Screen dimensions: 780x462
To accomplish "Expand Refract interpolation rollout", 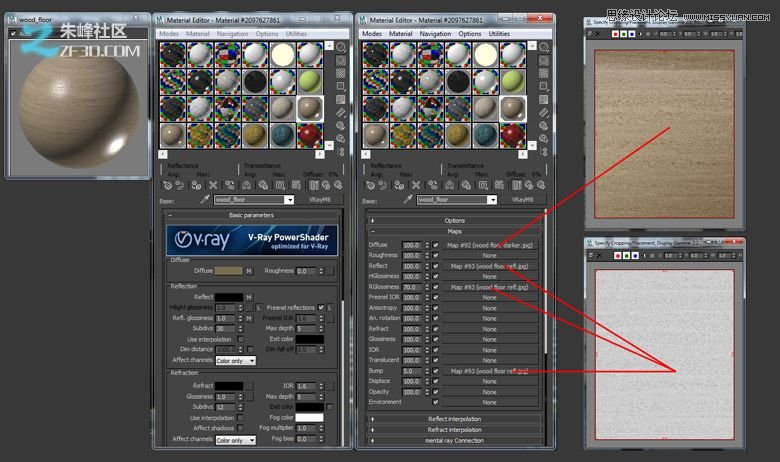I will [454, 430].
